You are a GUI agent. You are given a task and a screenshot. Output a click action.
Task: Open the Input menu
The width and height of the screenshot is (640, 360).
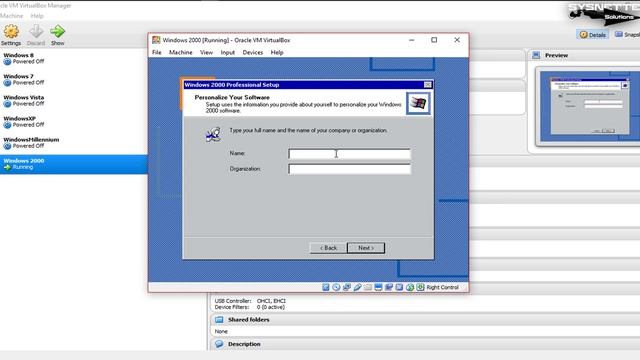tap(228, 53)
